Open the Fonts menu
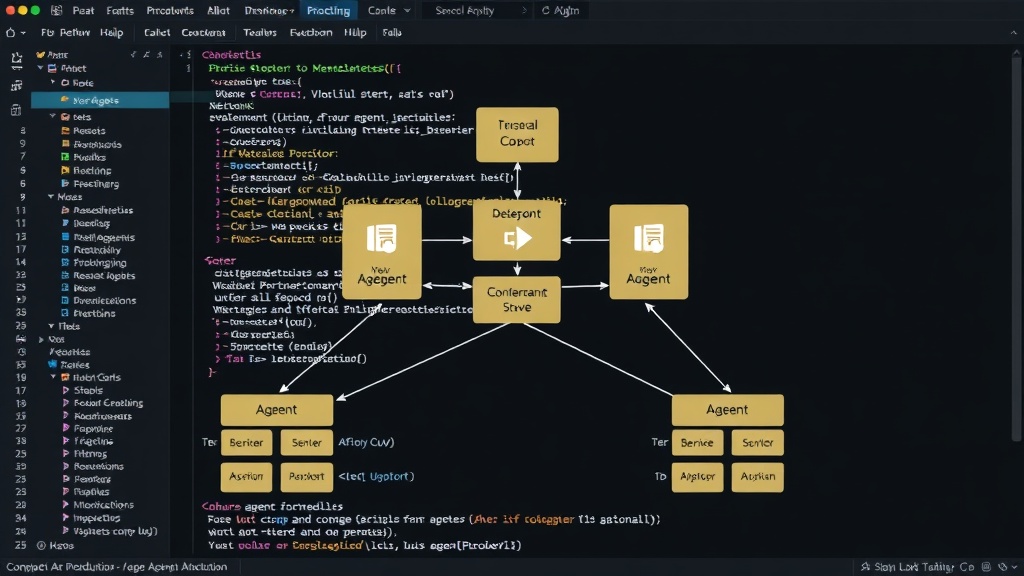Image resolution: width=1024 pixels, height=576 pixels. pos(120,10)
